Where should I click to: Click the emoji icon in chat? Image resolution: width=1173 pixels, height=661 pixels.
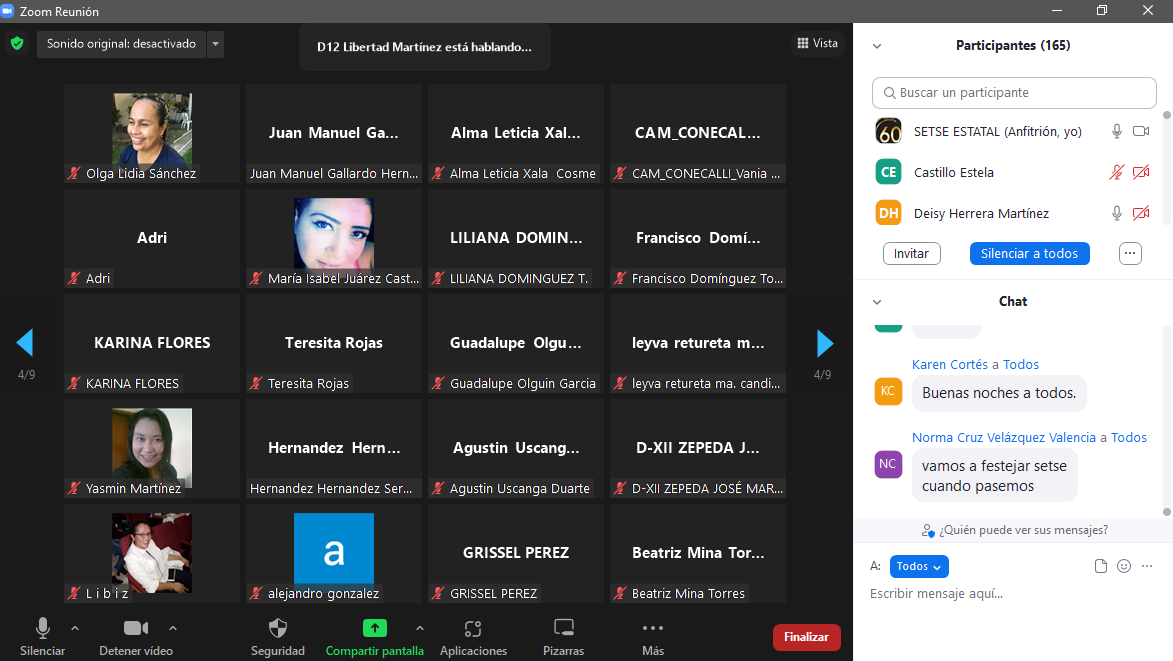click(1123, 566)
